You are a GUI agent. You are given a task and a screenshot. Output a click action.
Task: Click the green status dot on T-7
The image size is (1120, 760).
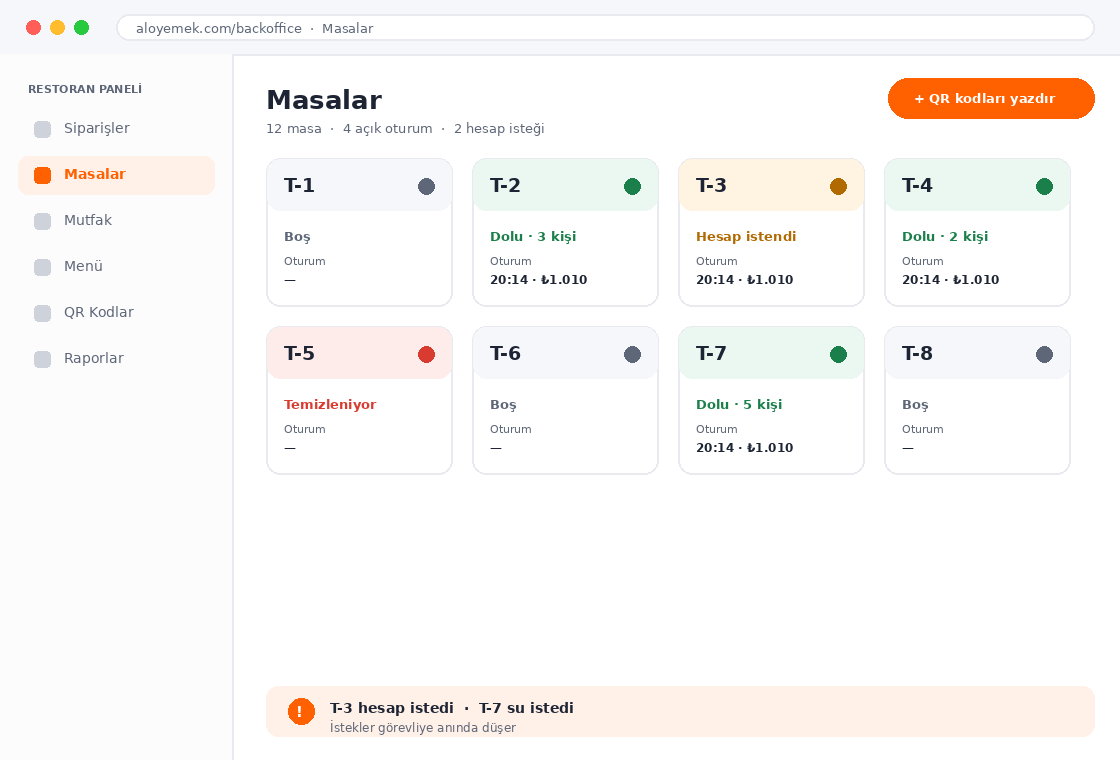click(x=839, y=354)
